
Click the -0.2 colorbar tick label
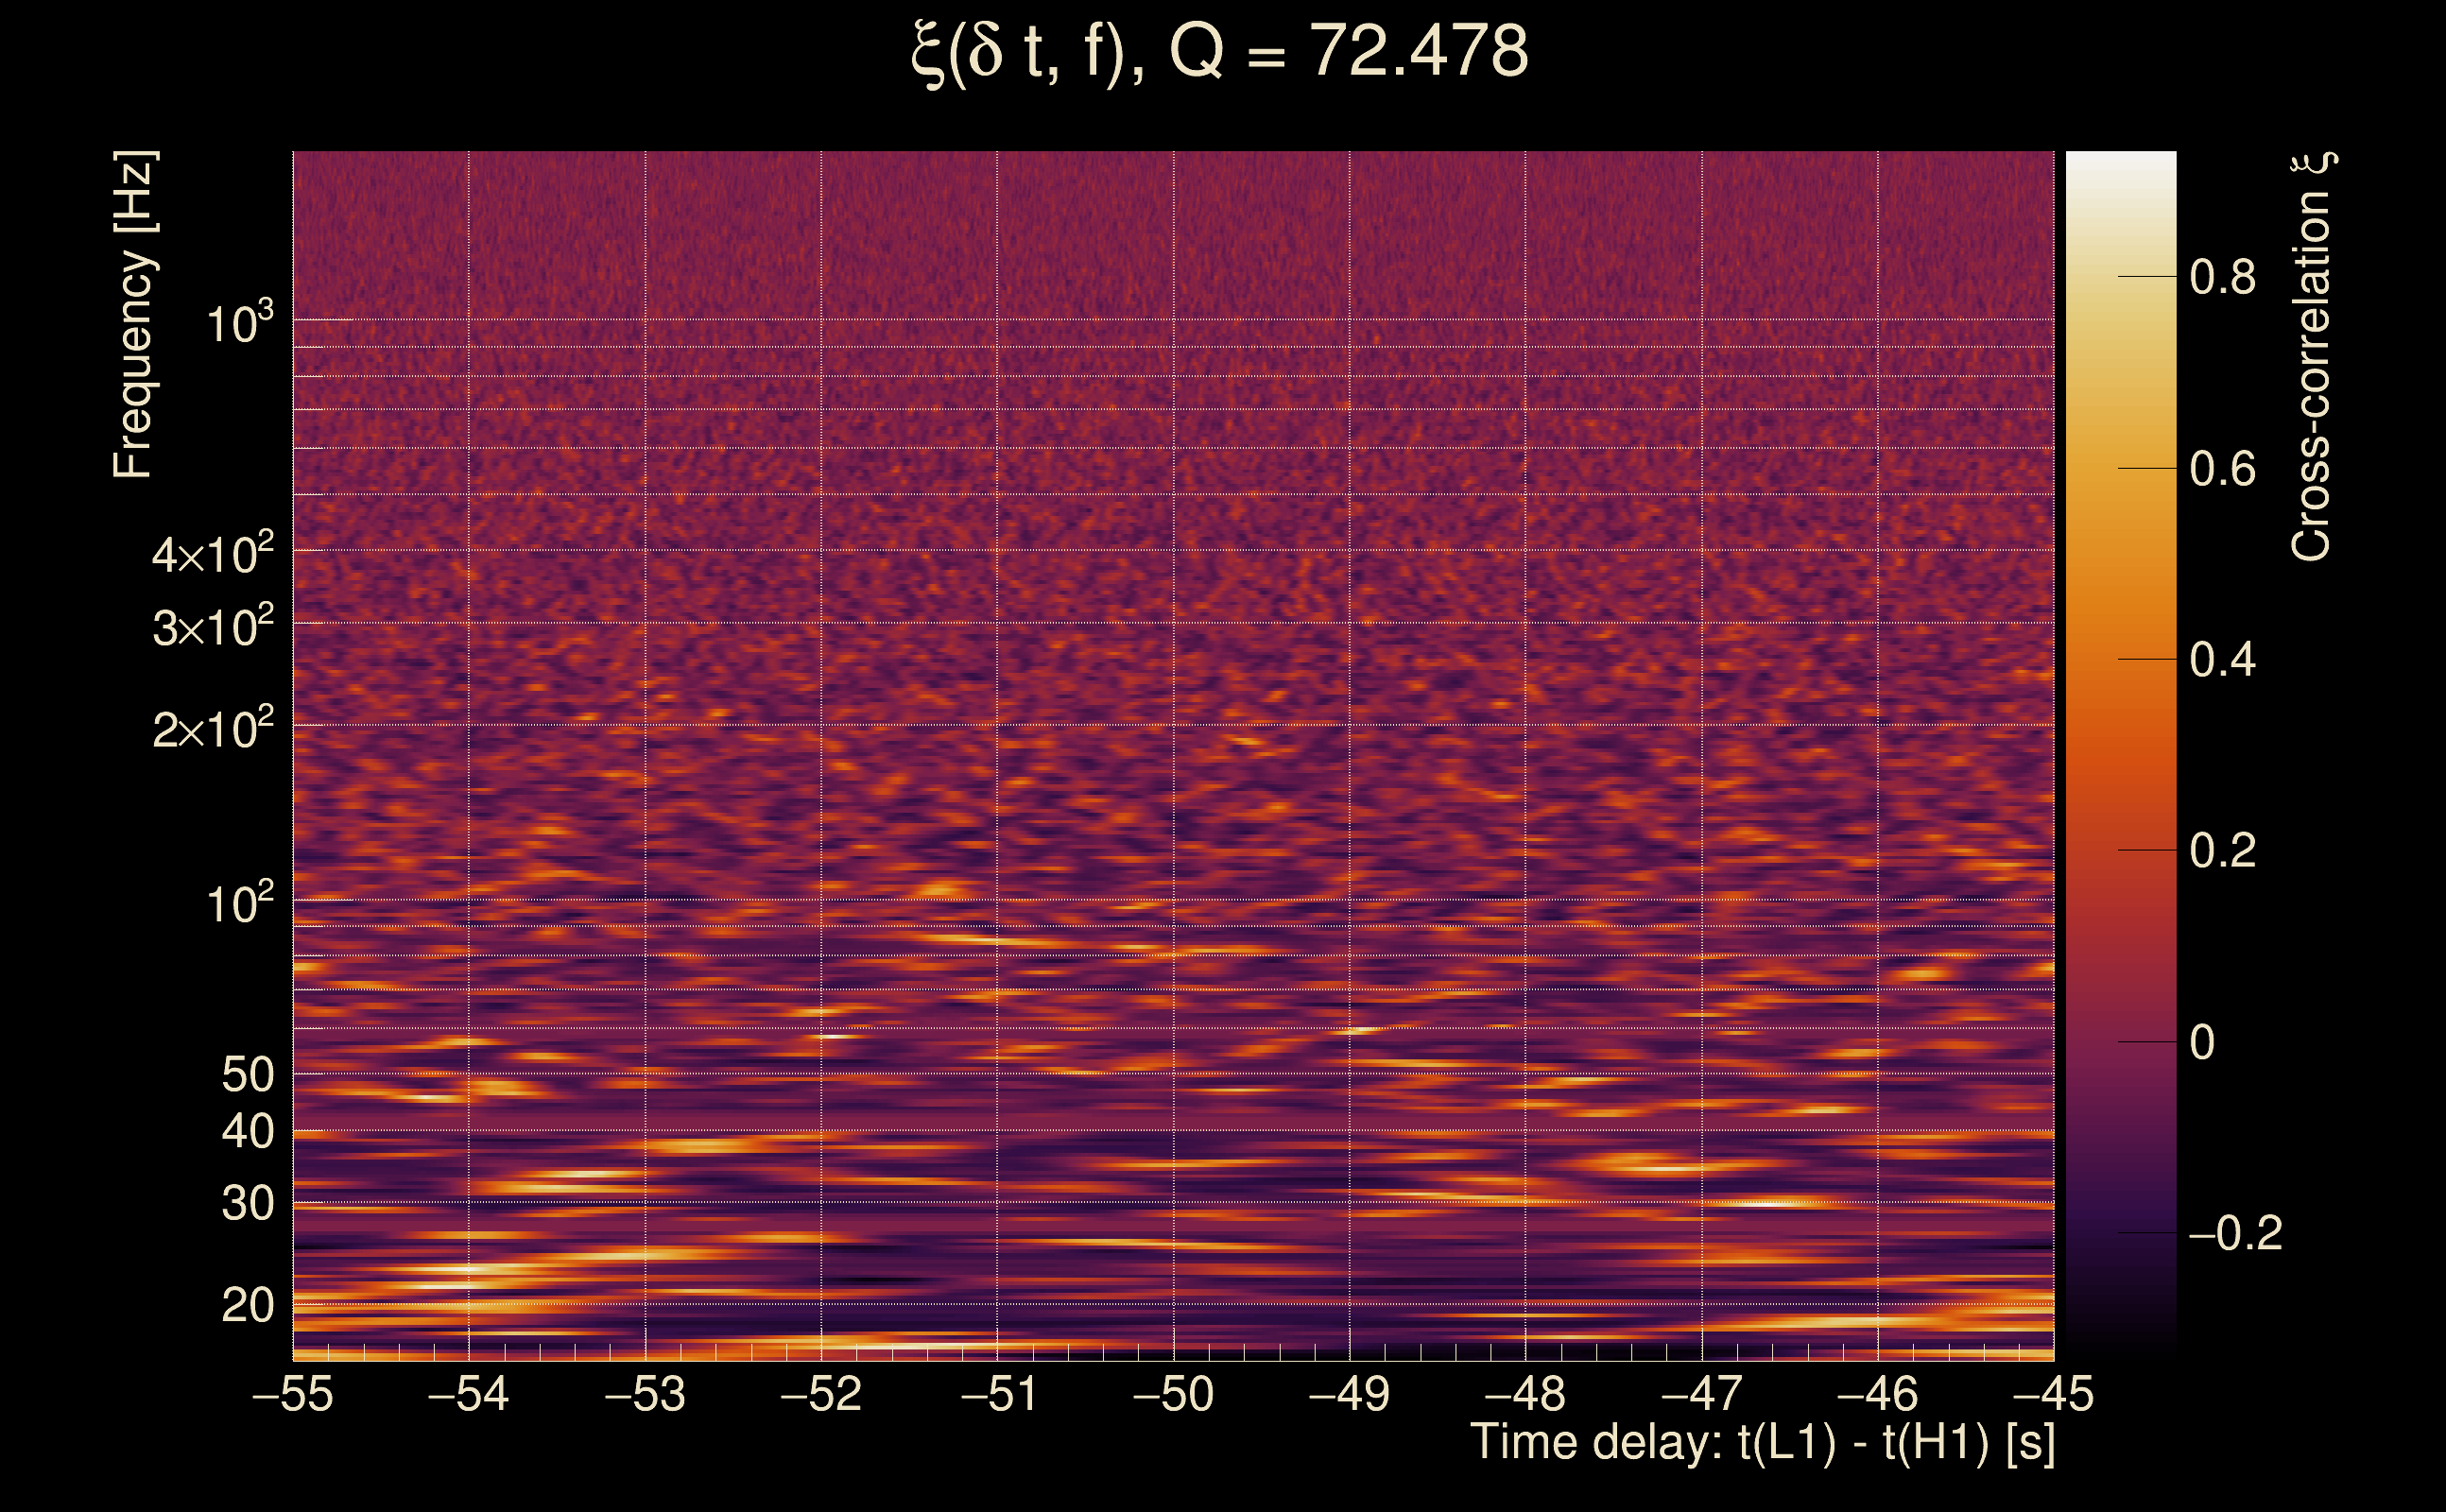coord(2234,1233)
